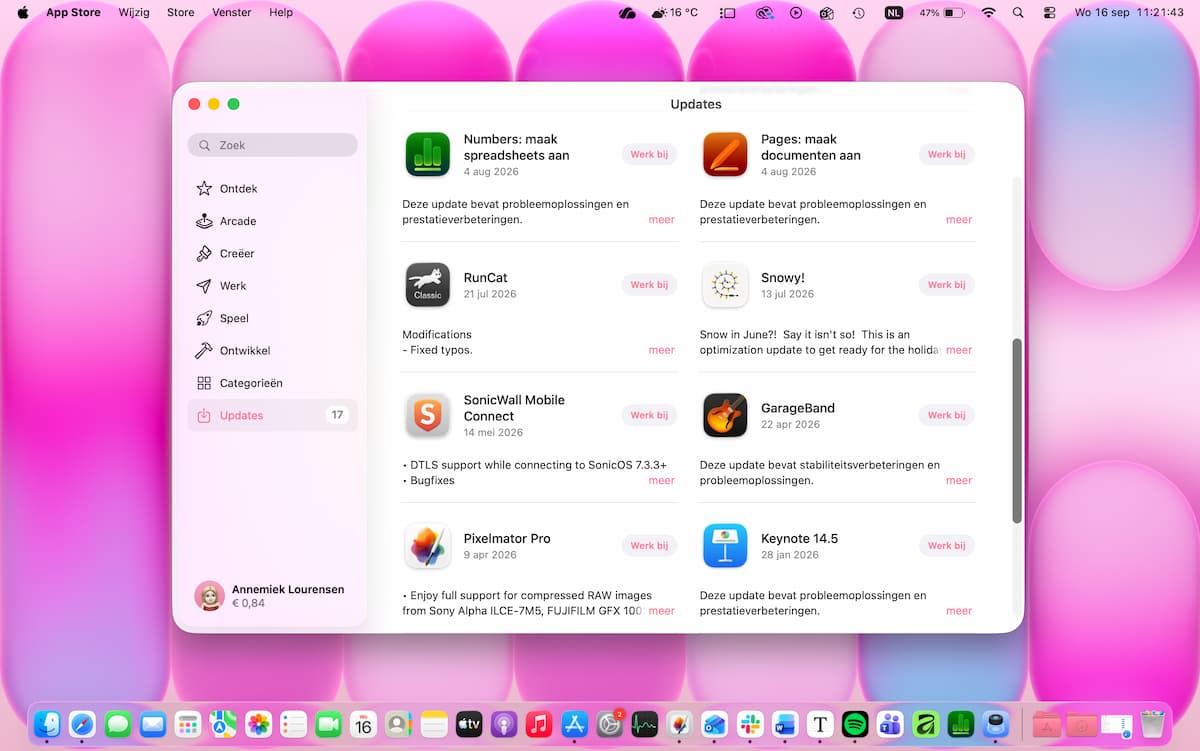Open the Snowy! app icon
This screenshot has height=751, width=1200.
coord(725,285)
